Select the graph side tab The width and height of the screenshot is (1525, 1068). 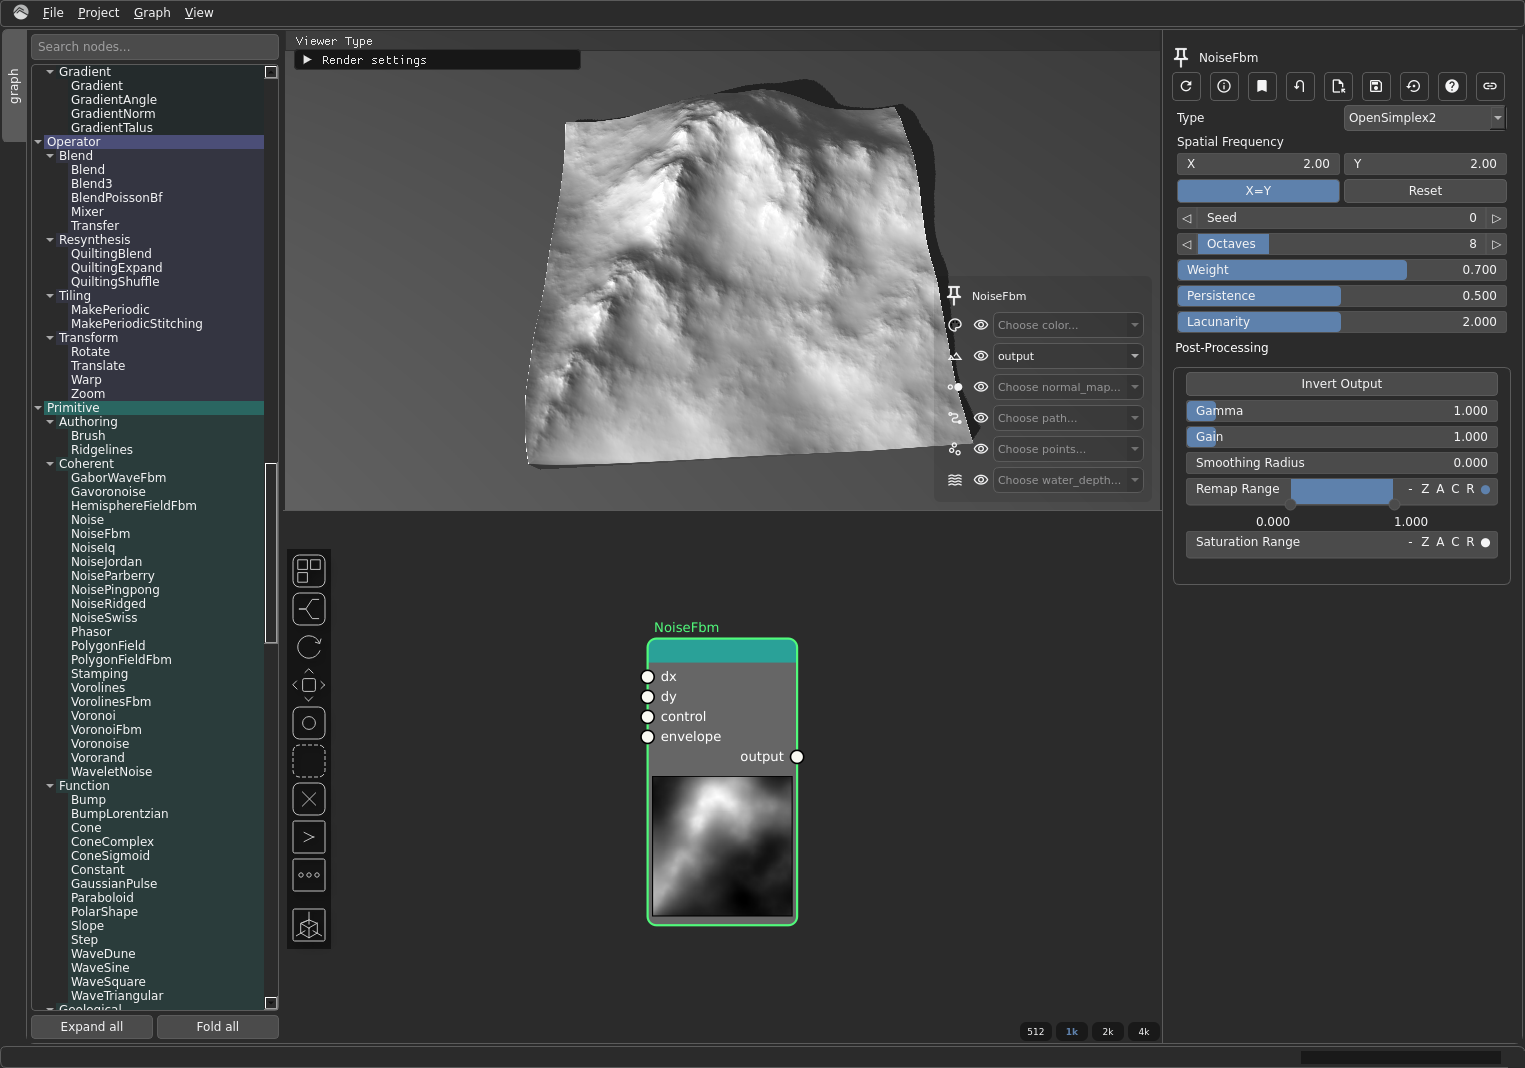click(x=14, y=86)
